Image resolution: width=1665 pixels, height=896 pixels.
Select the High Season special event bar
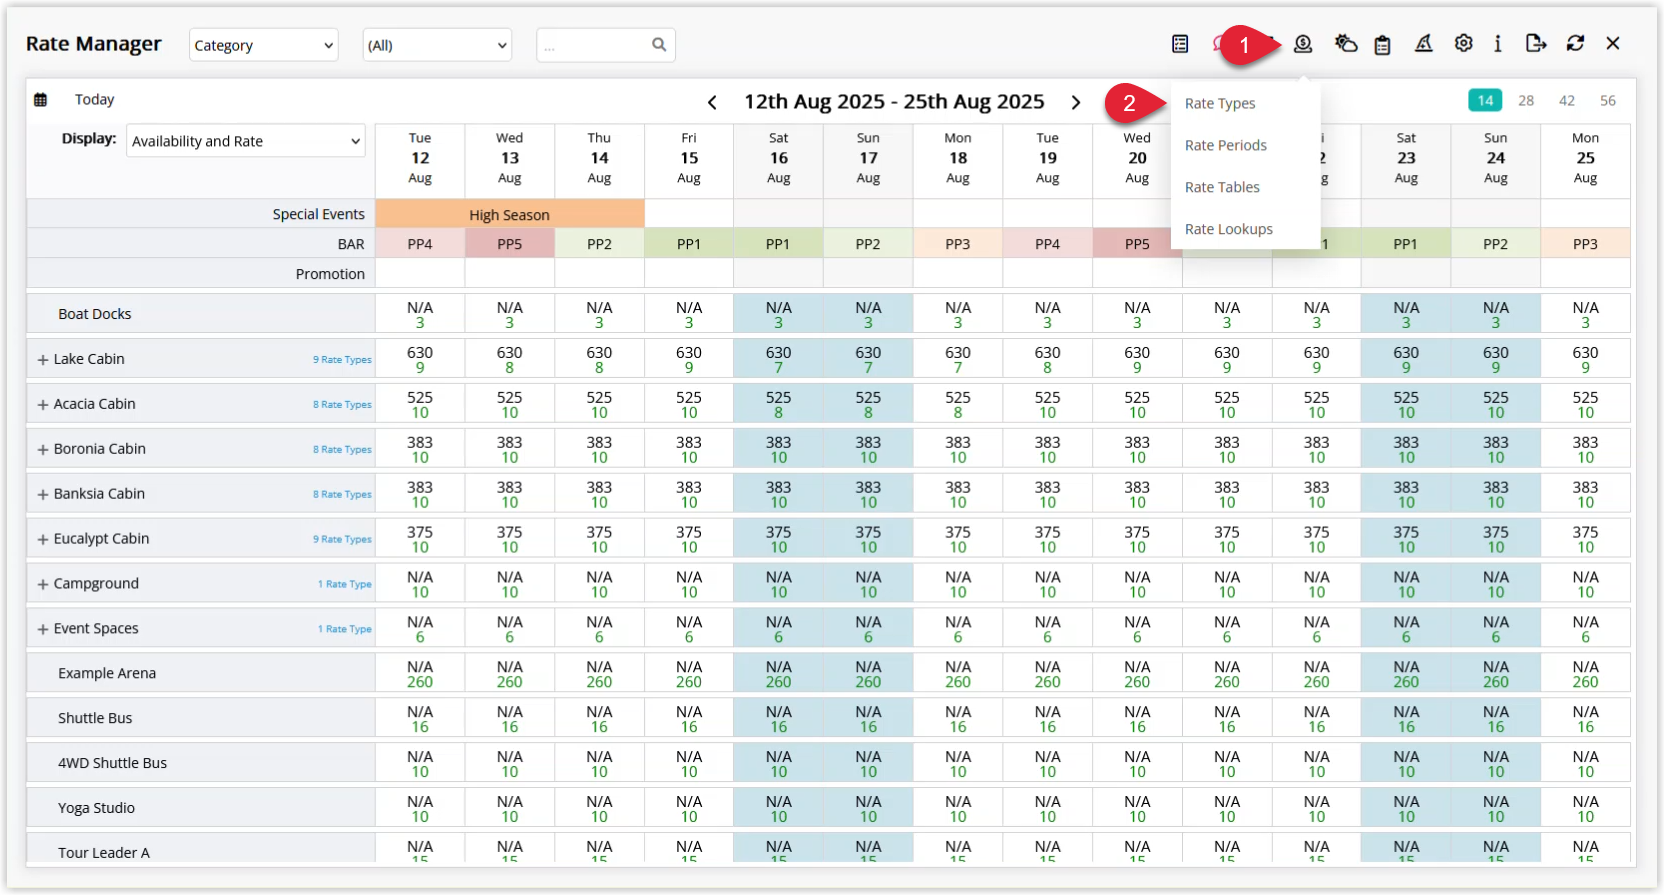510,214
